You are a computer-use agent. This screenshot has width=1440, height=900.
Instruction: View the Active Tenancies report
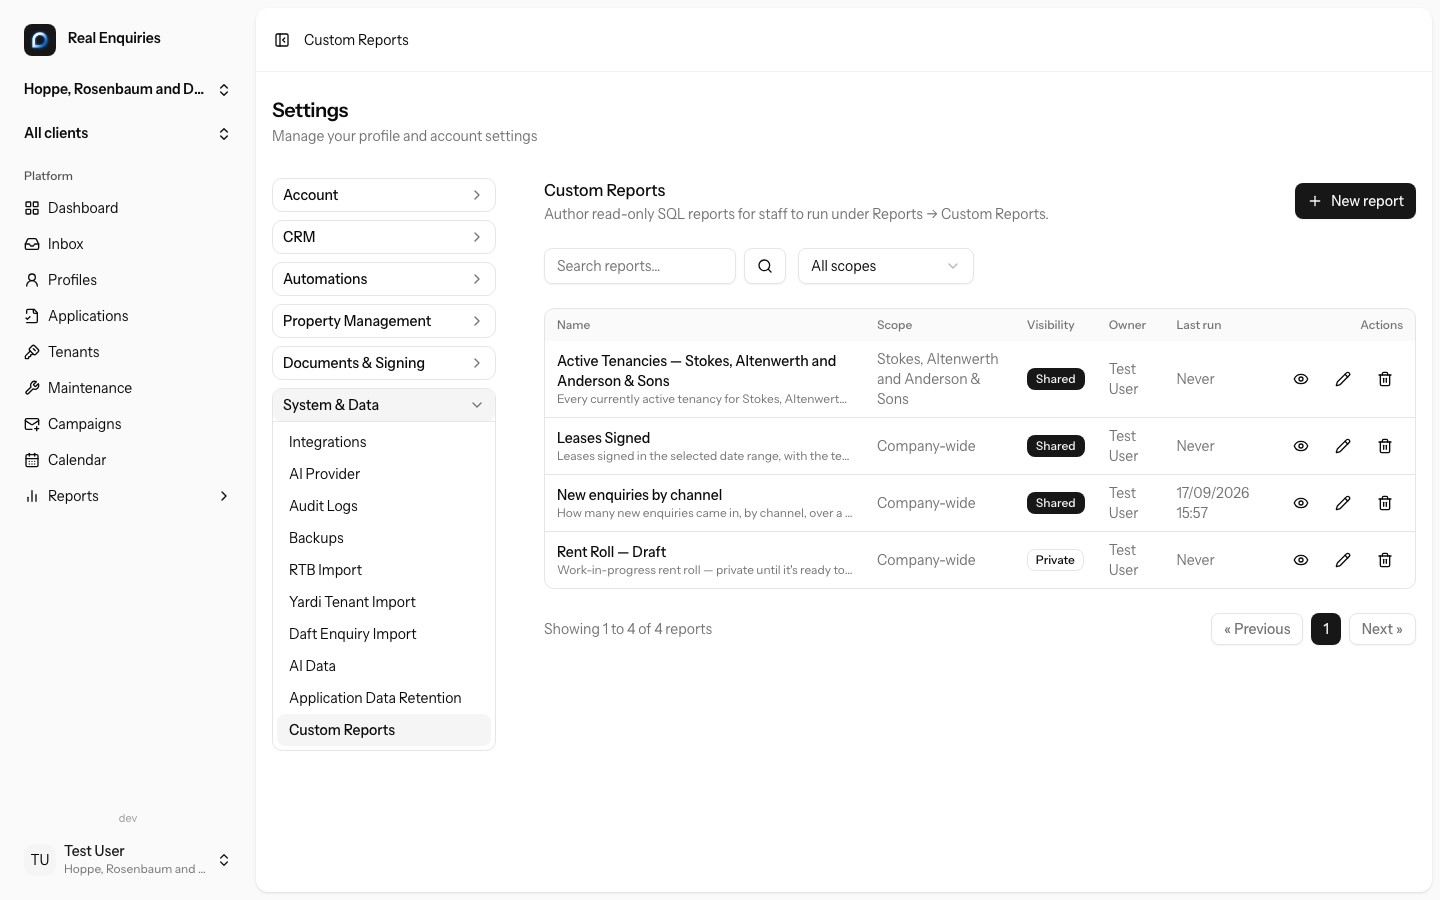[1301, 379]
